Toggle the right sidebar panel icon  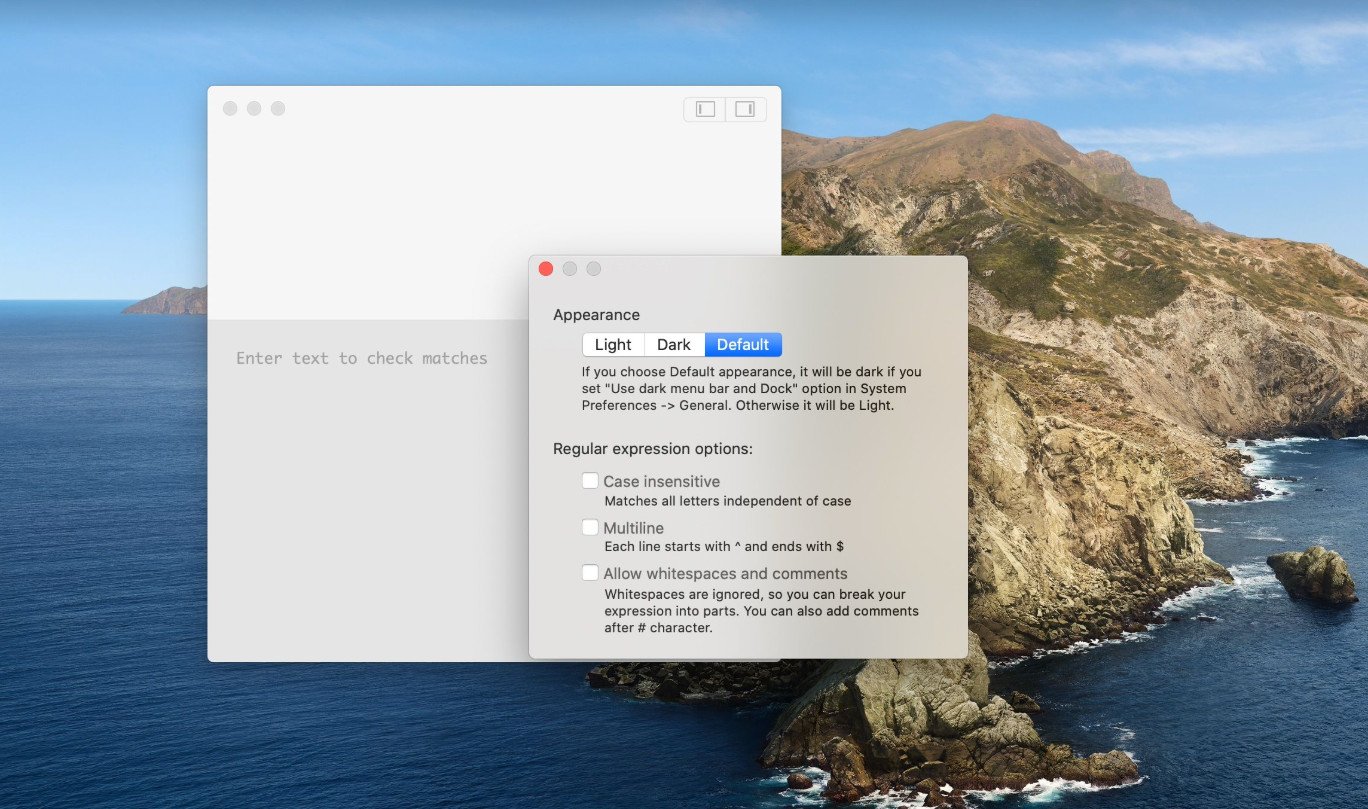click(x=745, y=109)
